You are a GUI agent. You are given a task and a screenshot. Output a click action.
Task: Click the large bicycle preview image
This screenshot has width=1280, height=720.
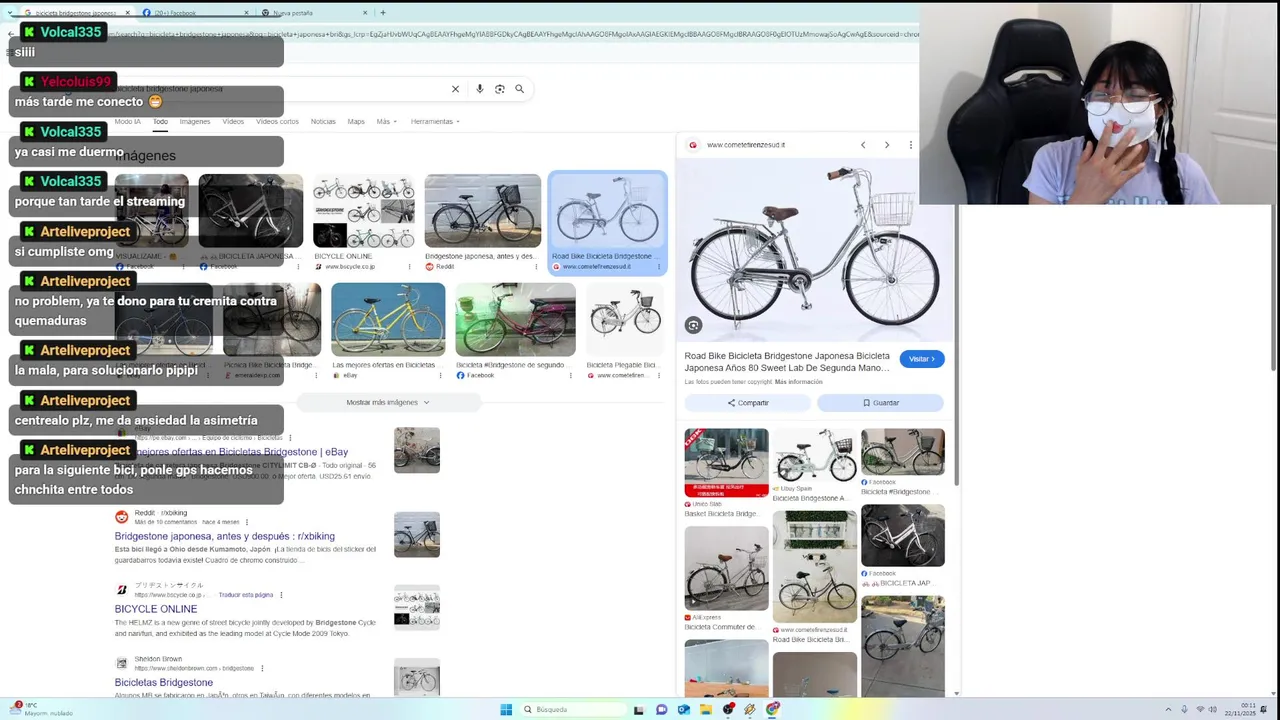click(x=815, y=250)
